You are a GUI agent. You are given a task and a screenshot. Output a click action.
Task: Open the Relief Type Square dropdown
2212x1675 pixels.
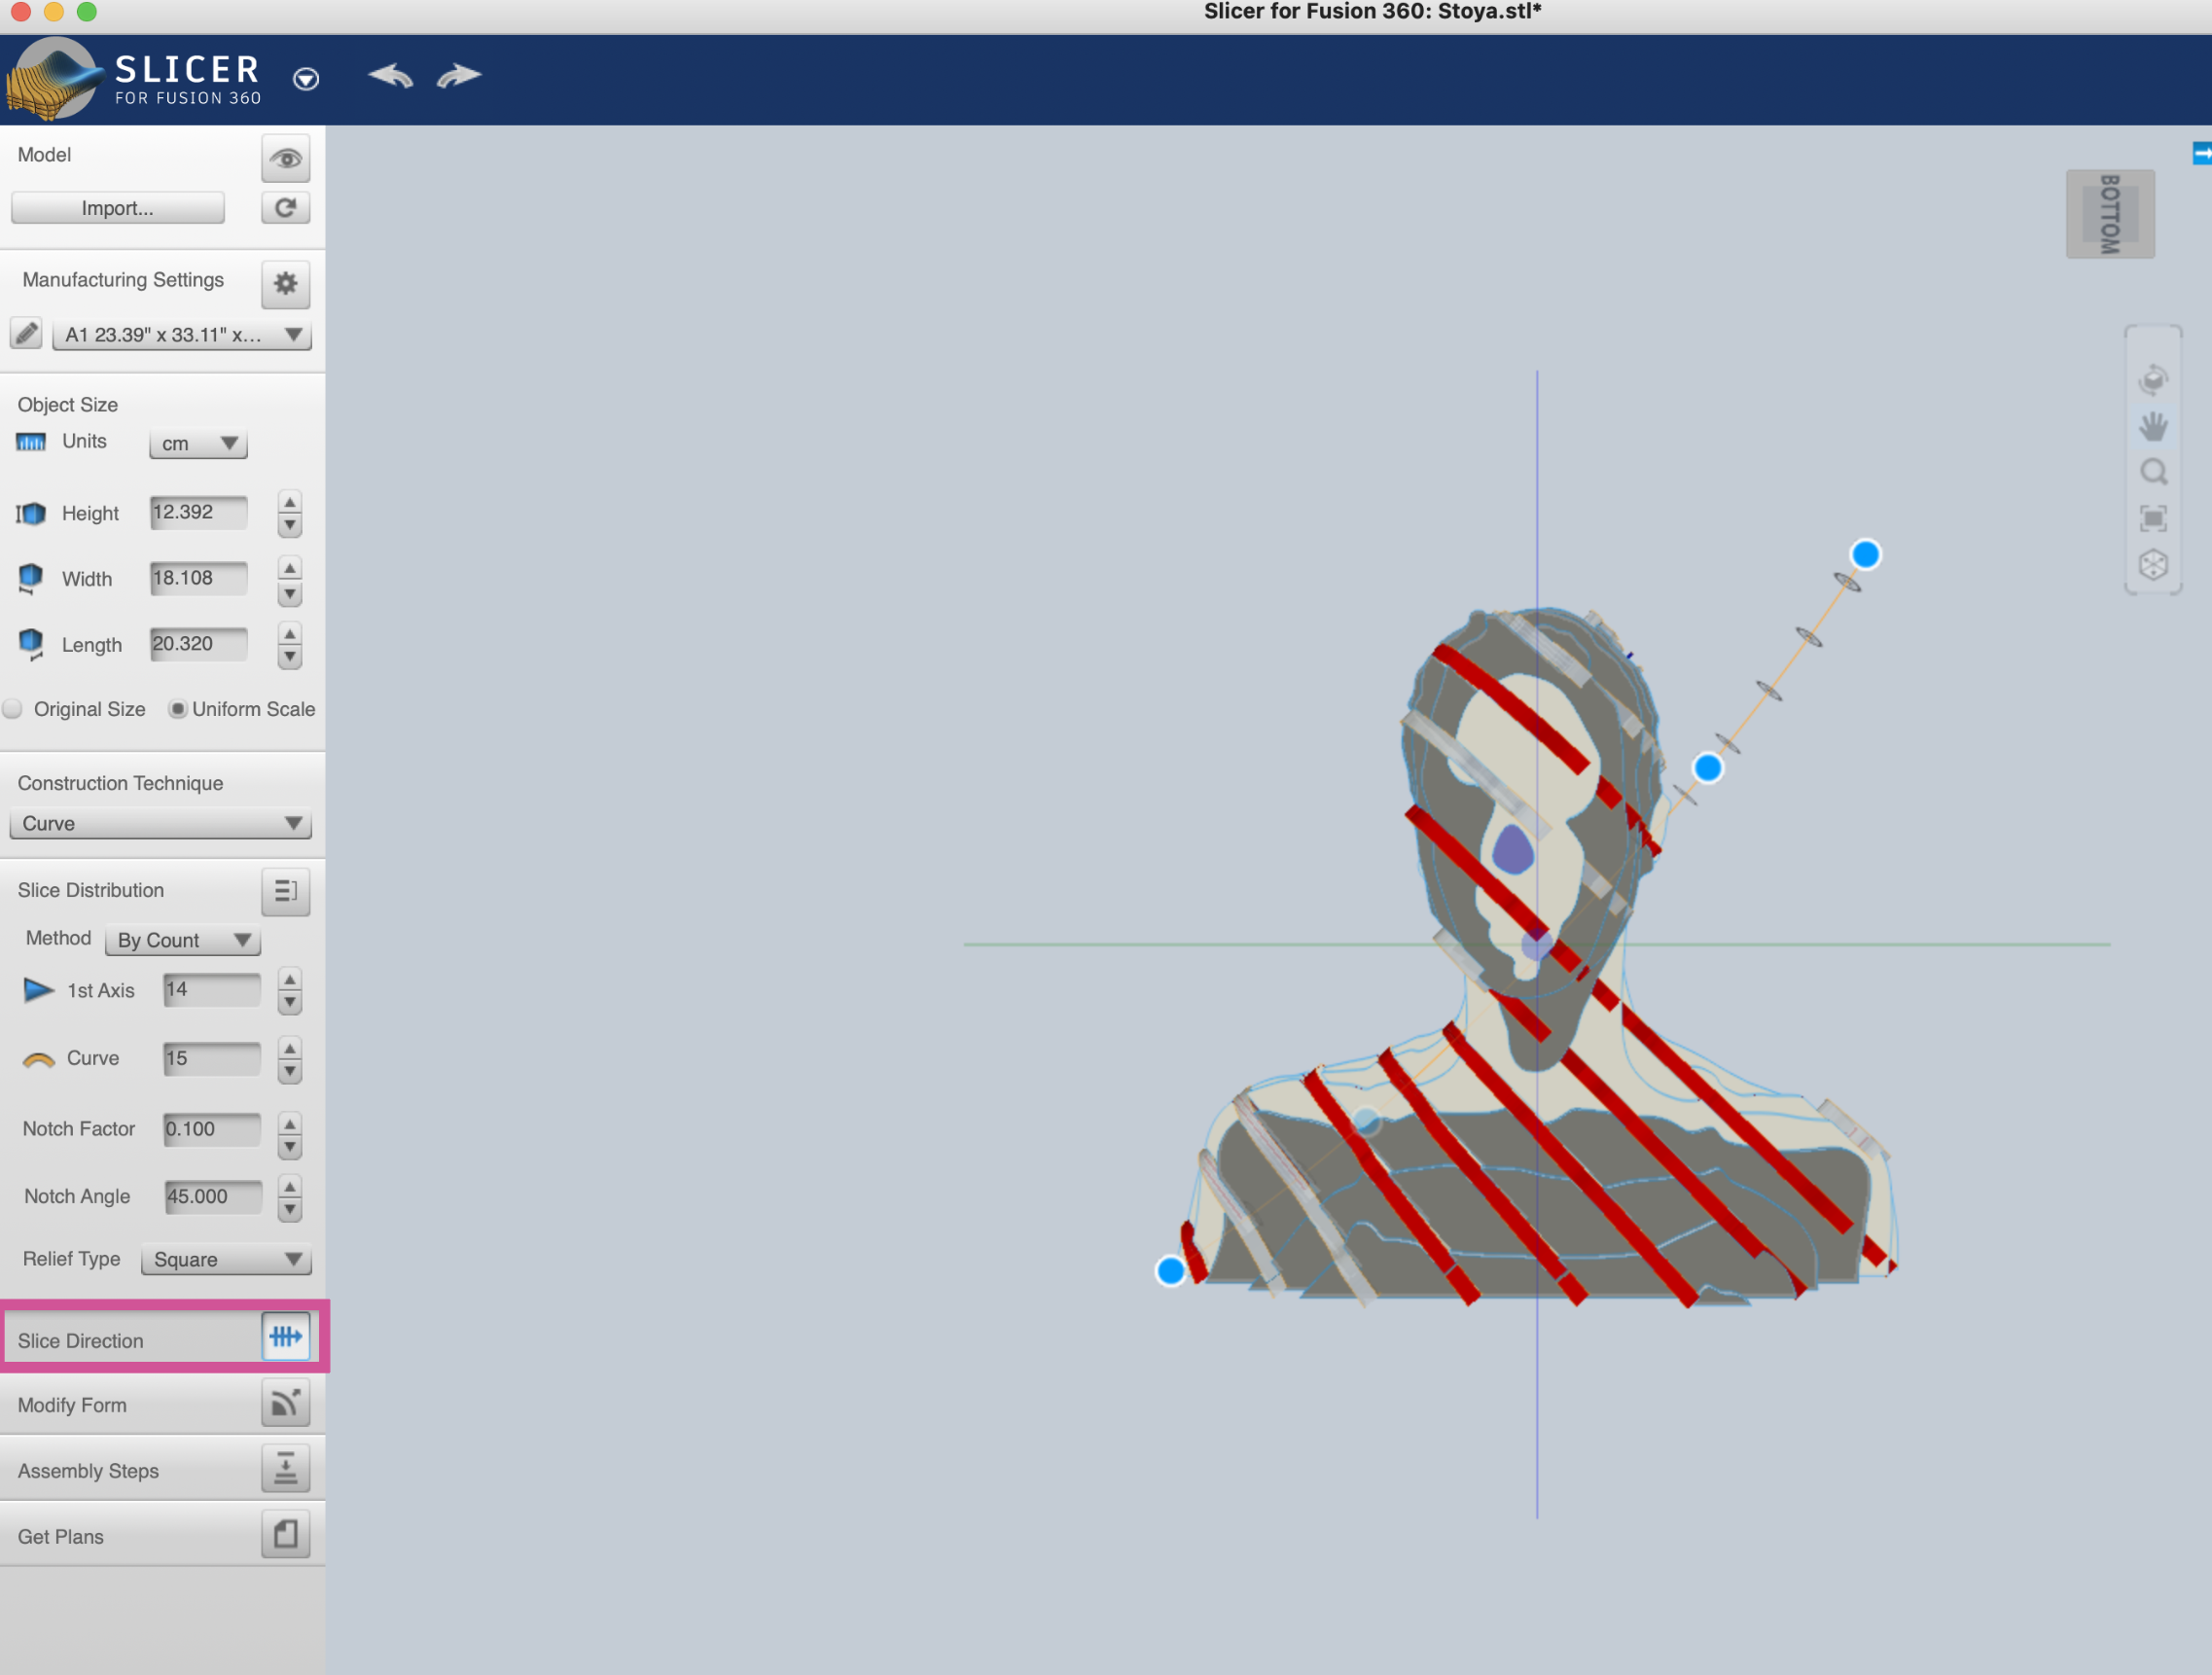coord(226,1259)
